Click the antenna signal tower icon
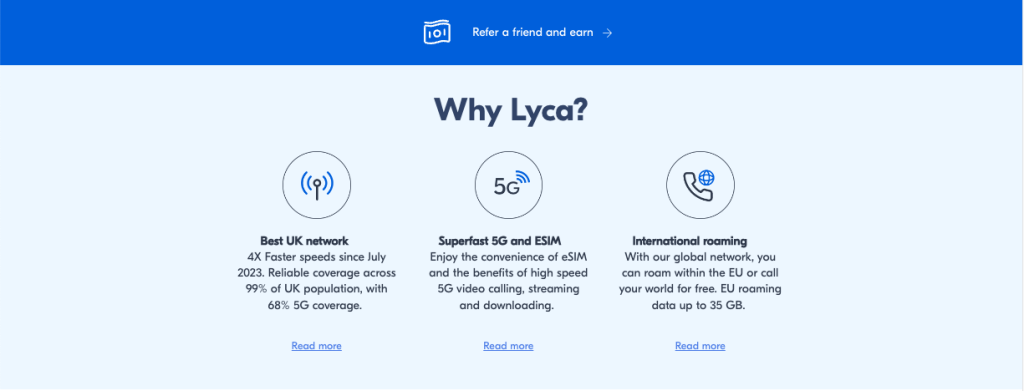The height and width of the screenshot is (391, 1024). coord(317,185)
